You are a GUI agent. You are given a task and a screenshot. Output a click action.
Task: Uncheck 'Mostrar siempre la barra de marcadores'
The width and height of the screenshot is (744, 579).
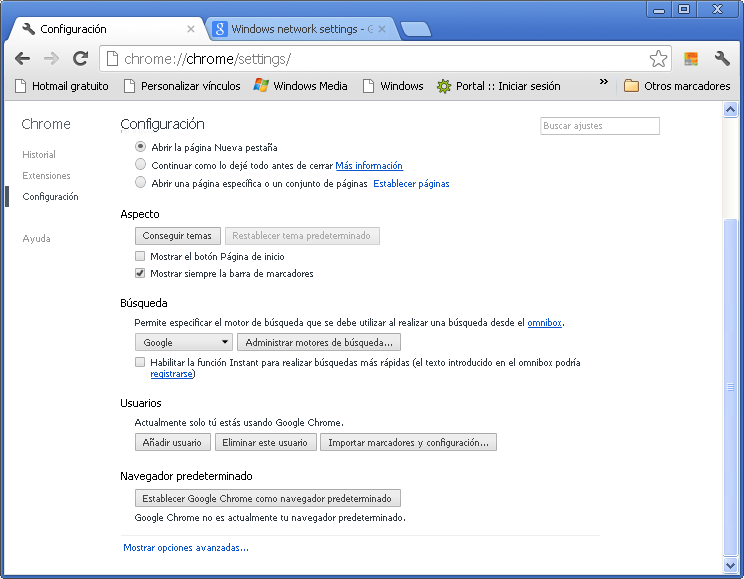(141, 273)
